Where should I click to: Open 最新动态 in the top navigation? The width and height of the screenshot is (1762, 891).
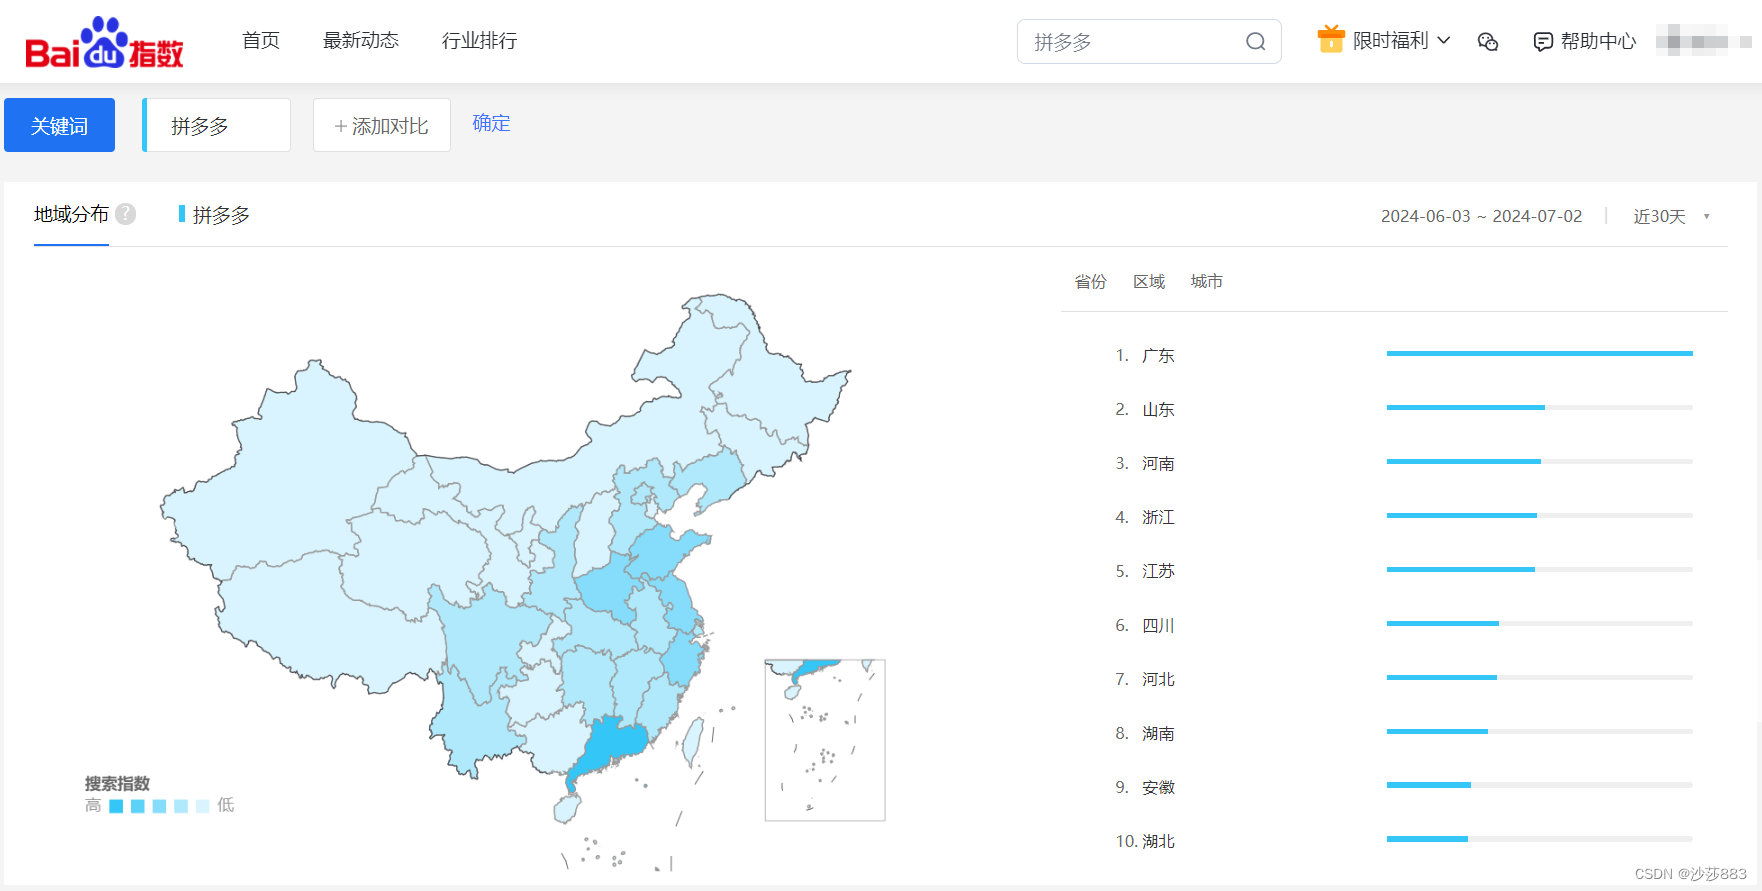point(361,40)
